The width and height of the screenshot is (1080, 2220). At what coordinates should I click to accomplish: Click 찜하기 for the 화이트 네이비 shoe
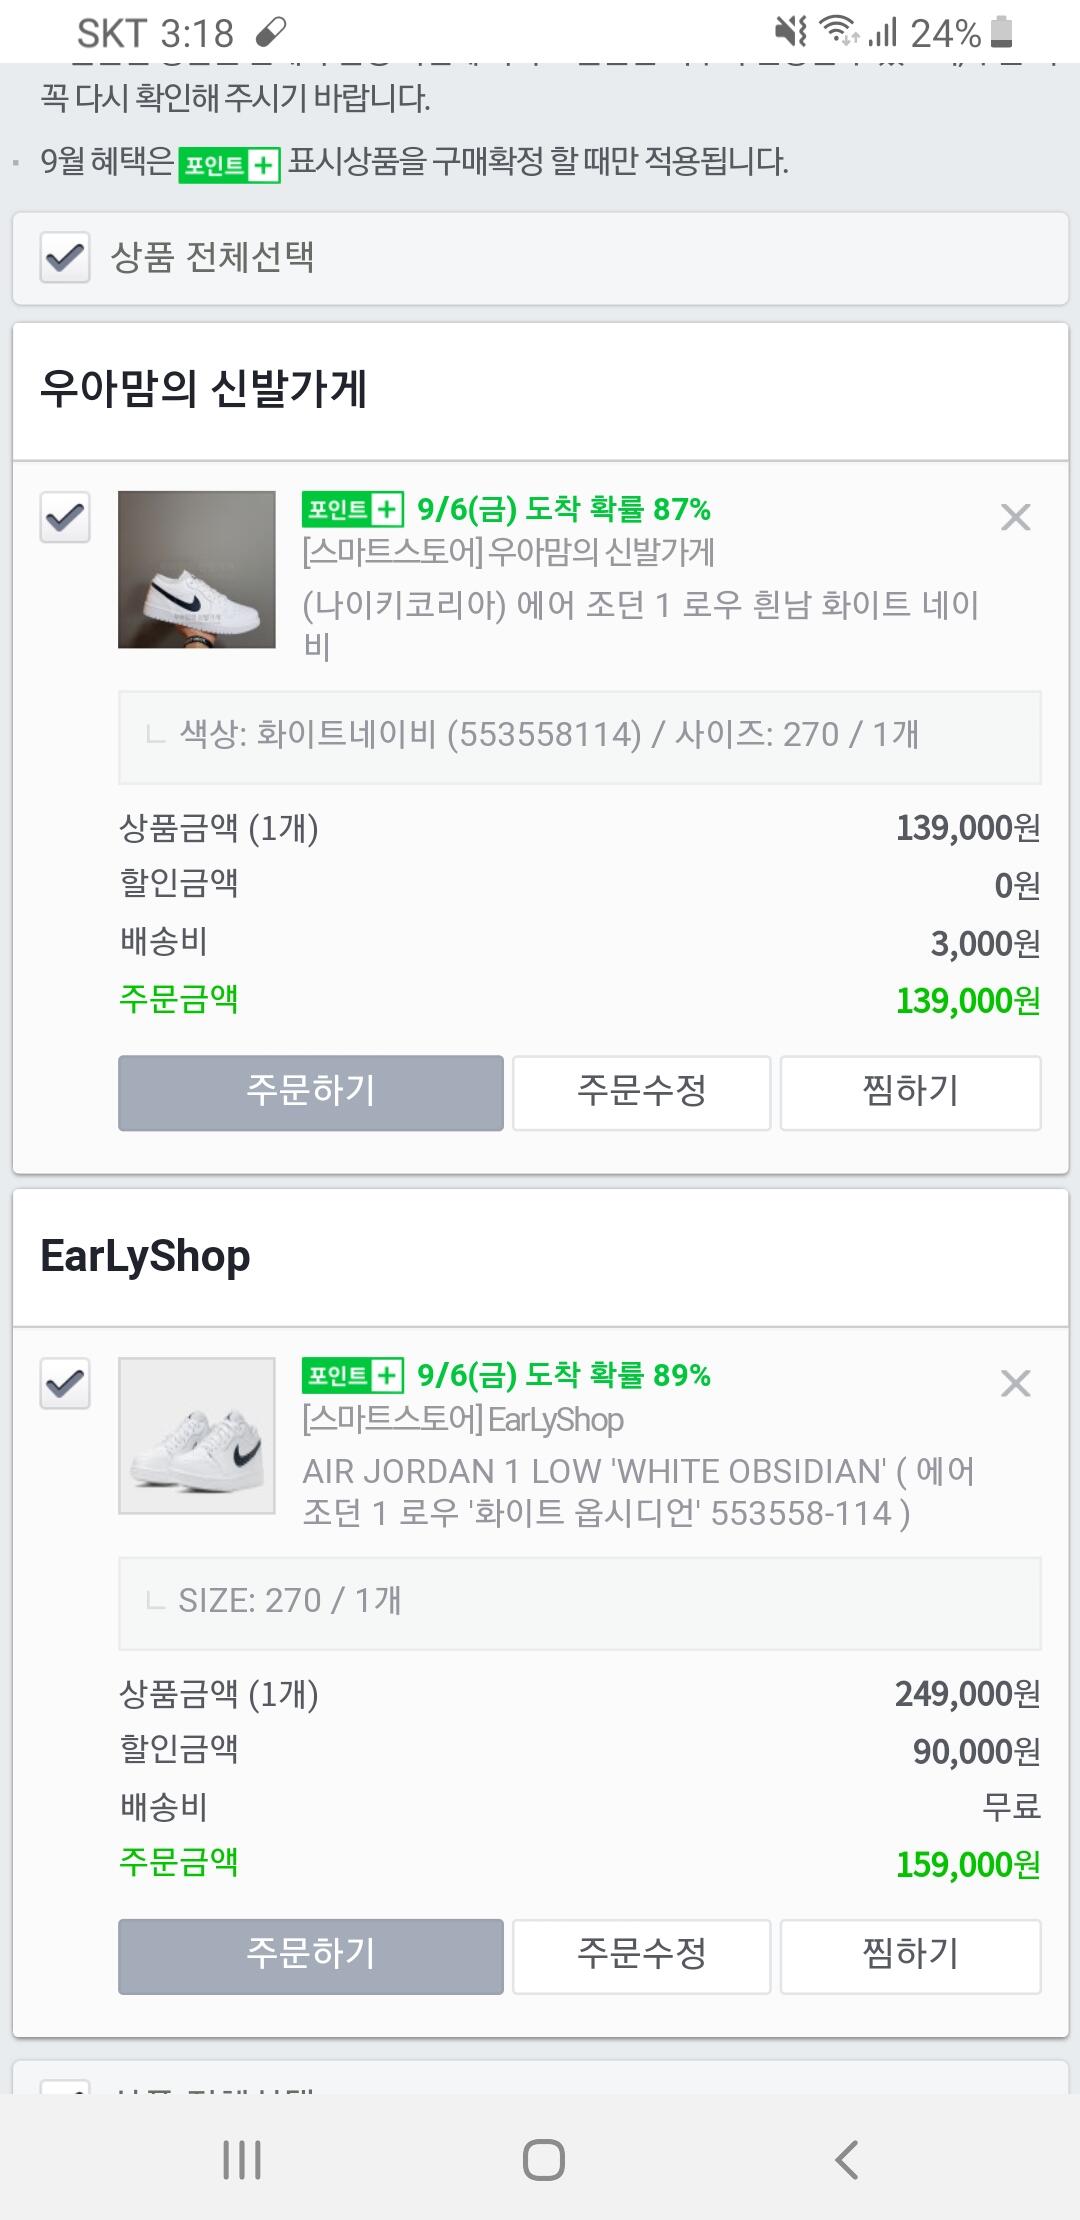(x=910, y=1092)
